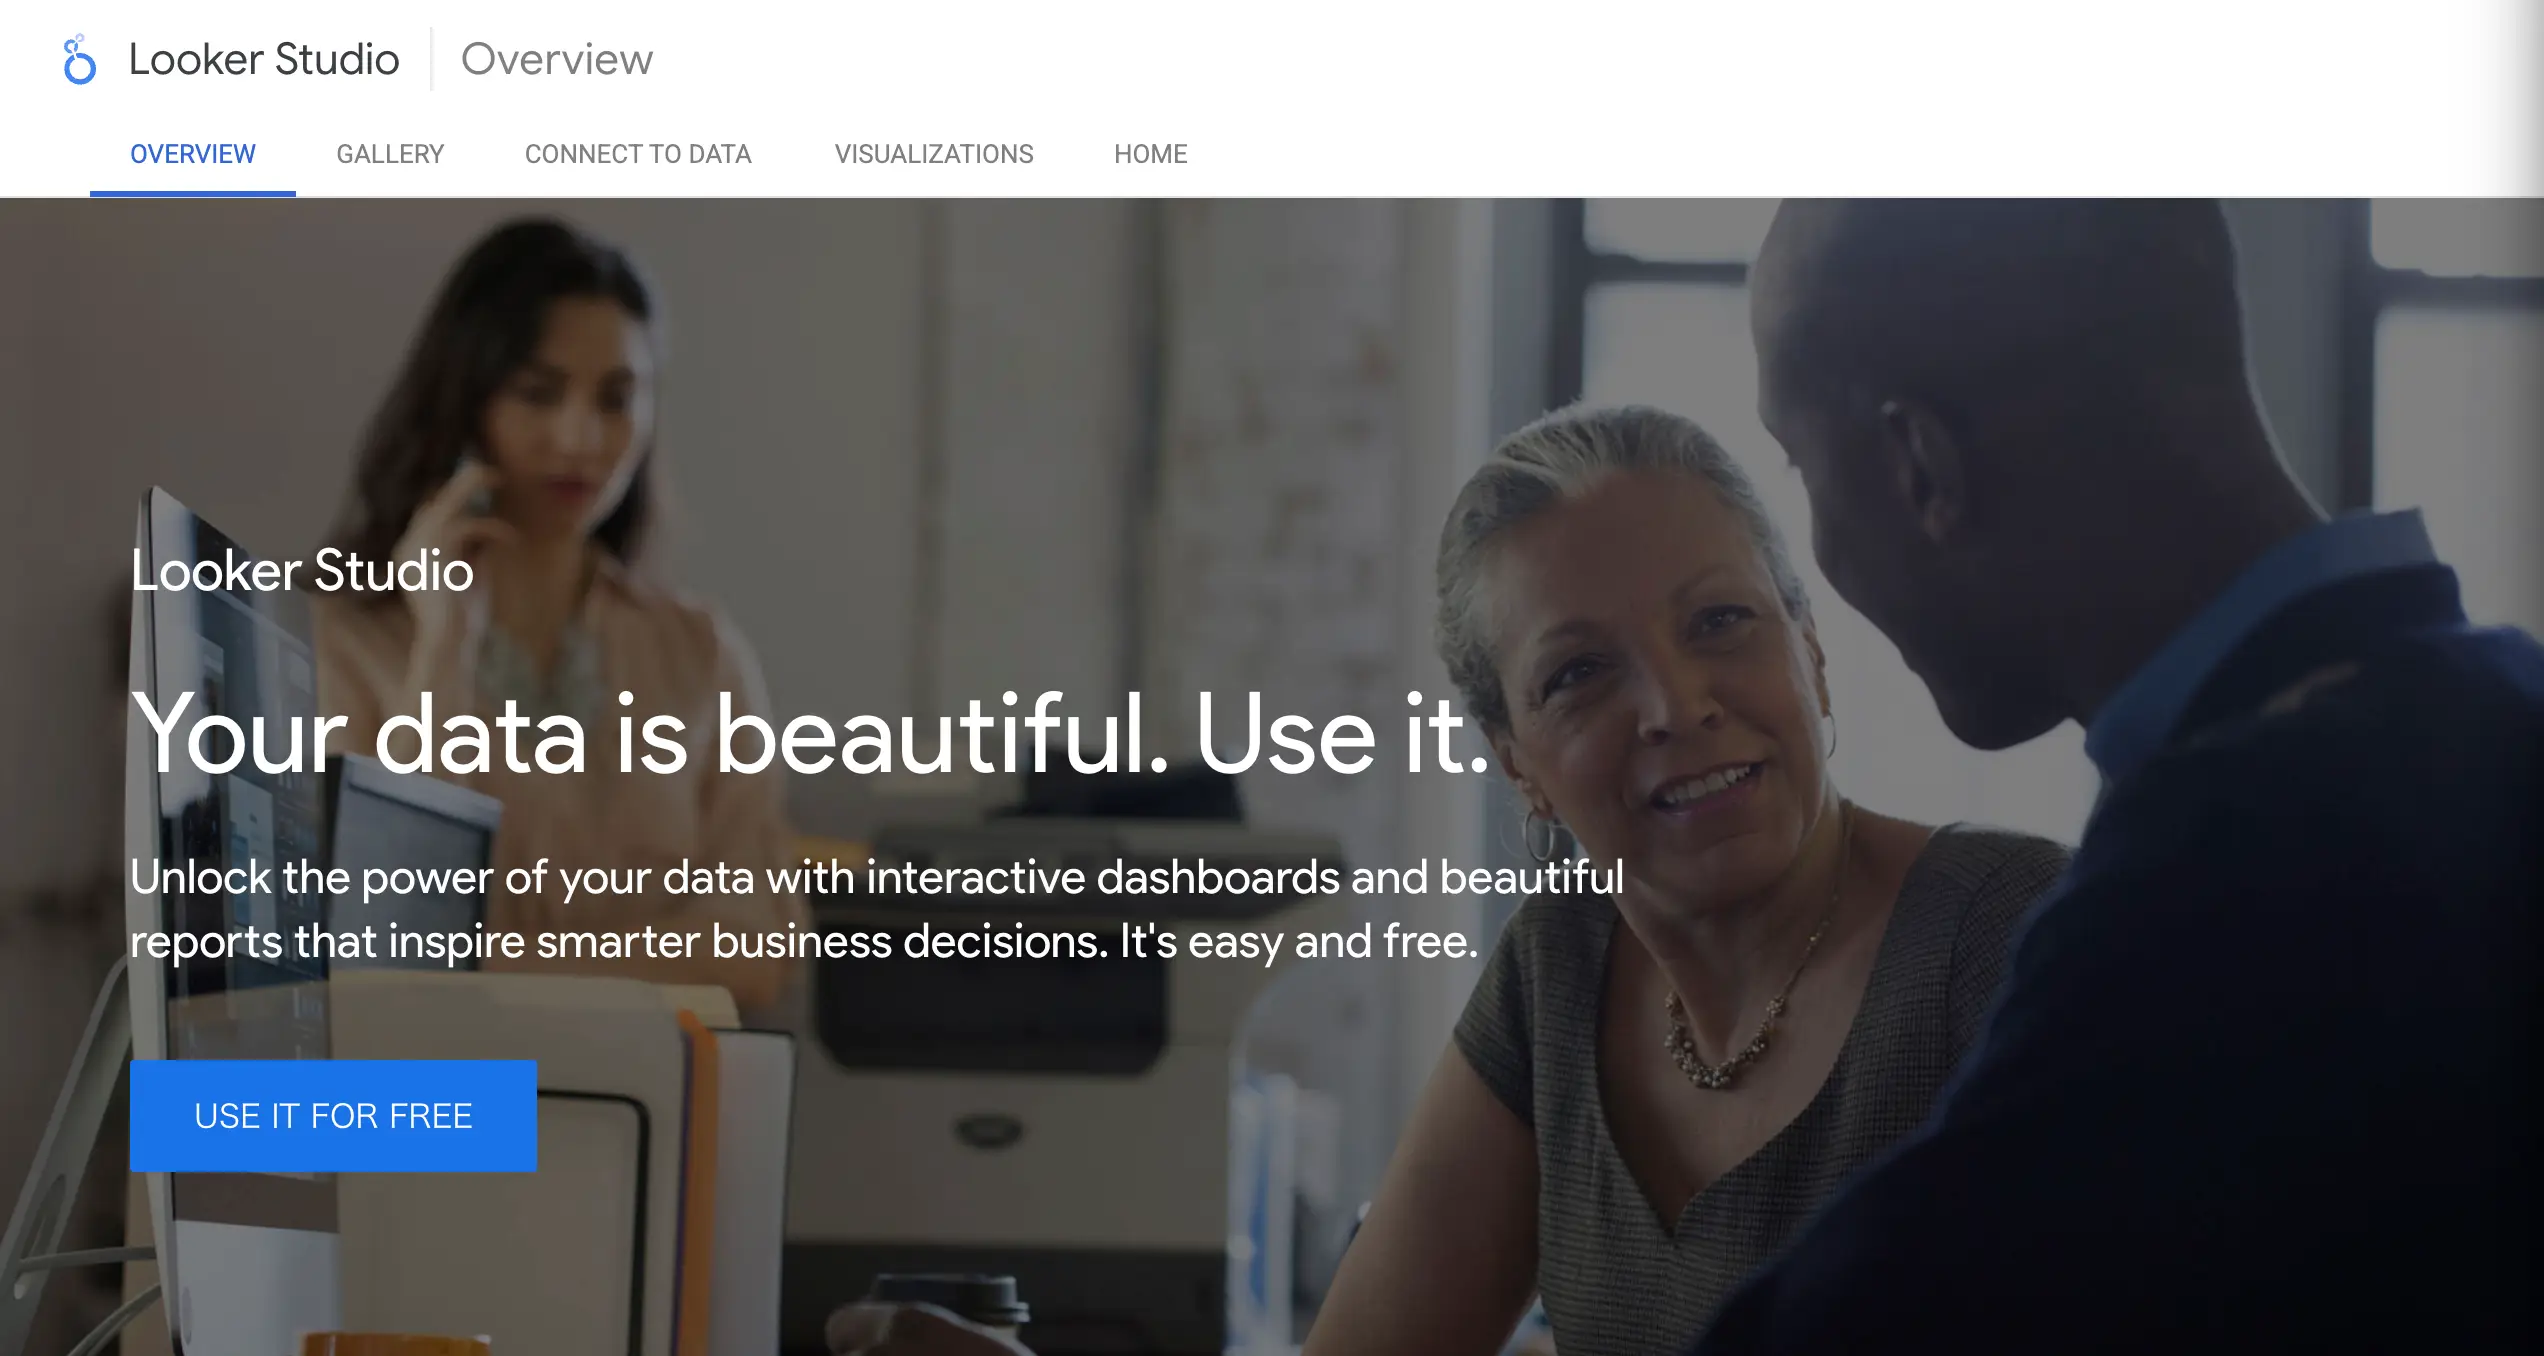Click the Looker Studio logo icon
The image size is (2544, 1356).
point(79,60)
